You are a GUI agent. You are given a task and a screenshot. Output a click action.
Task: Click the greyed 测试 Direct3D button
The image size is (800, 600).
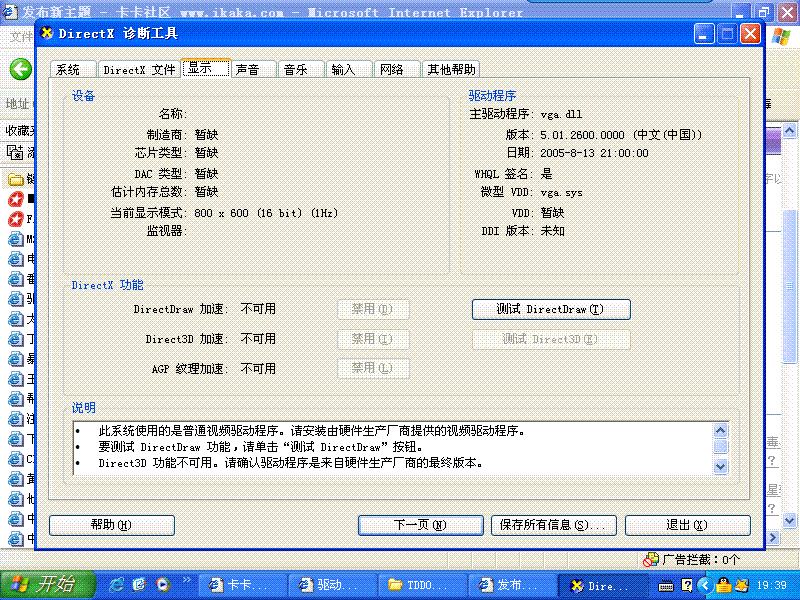coord(551,339)
